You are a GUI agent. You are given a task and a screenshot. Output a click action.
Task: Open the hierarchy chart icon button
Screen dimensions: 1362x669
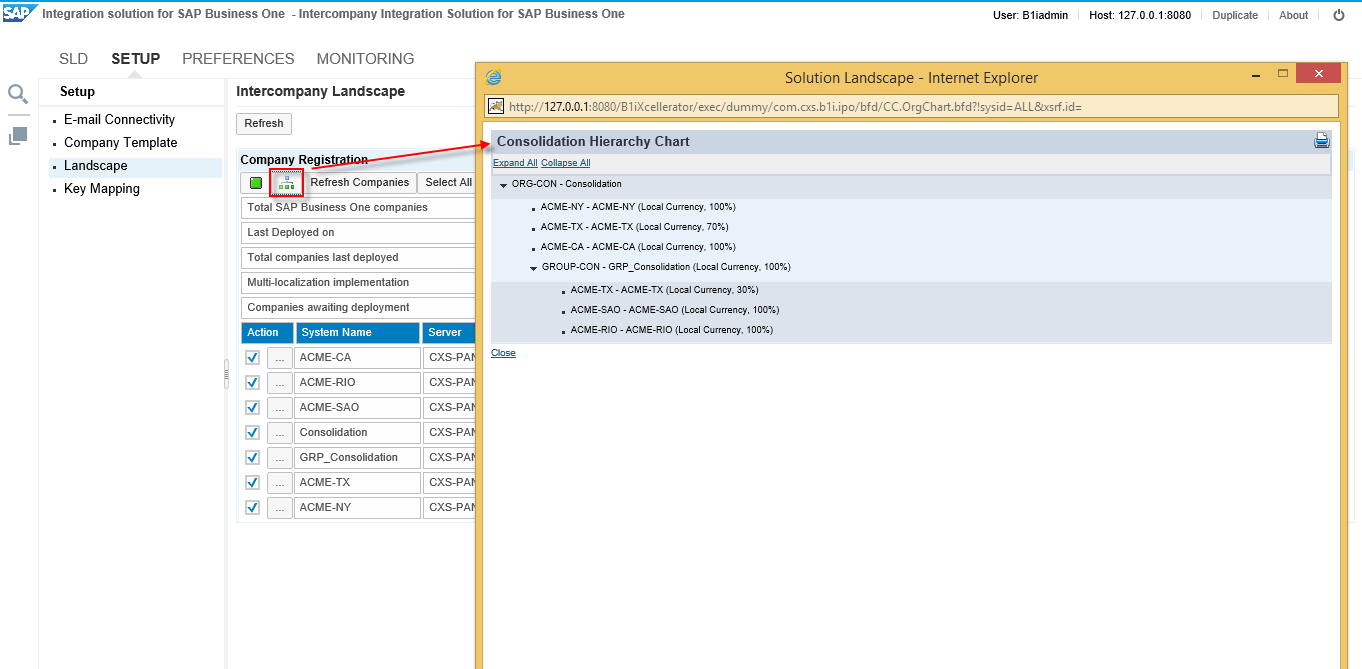coord(287,183)
